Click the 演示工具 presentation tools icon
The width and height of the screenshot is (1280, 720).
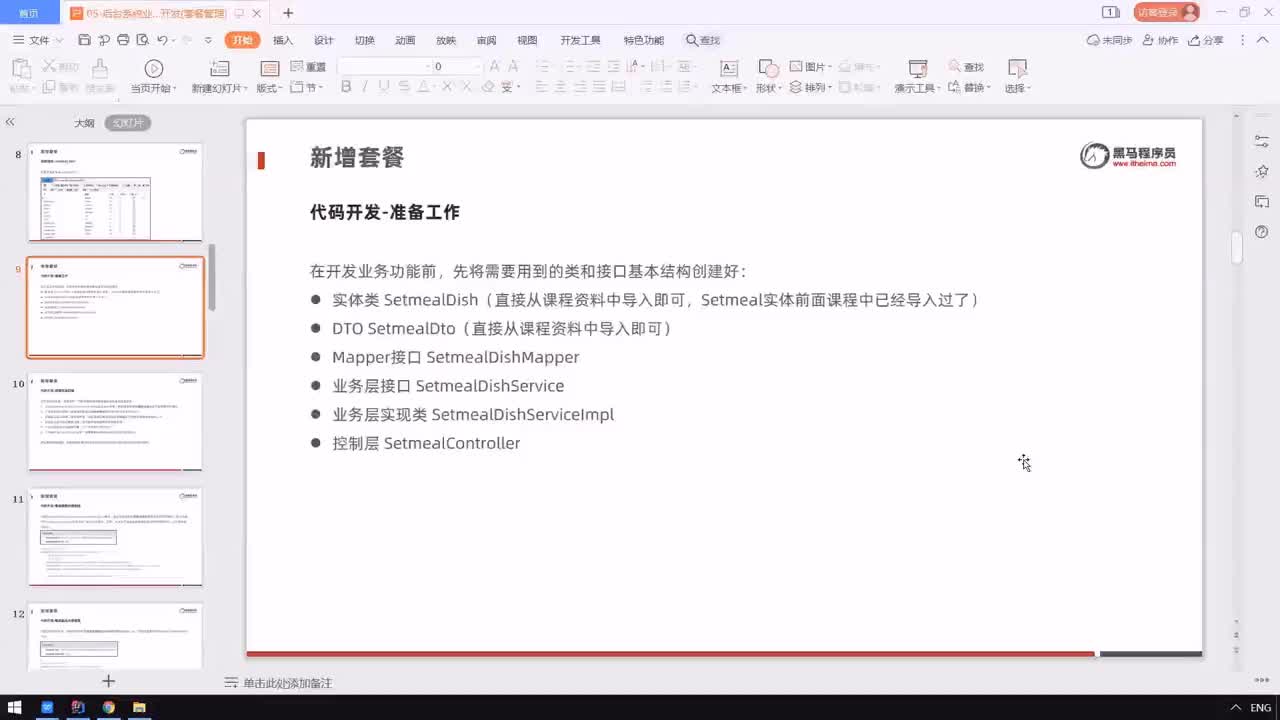917,68
